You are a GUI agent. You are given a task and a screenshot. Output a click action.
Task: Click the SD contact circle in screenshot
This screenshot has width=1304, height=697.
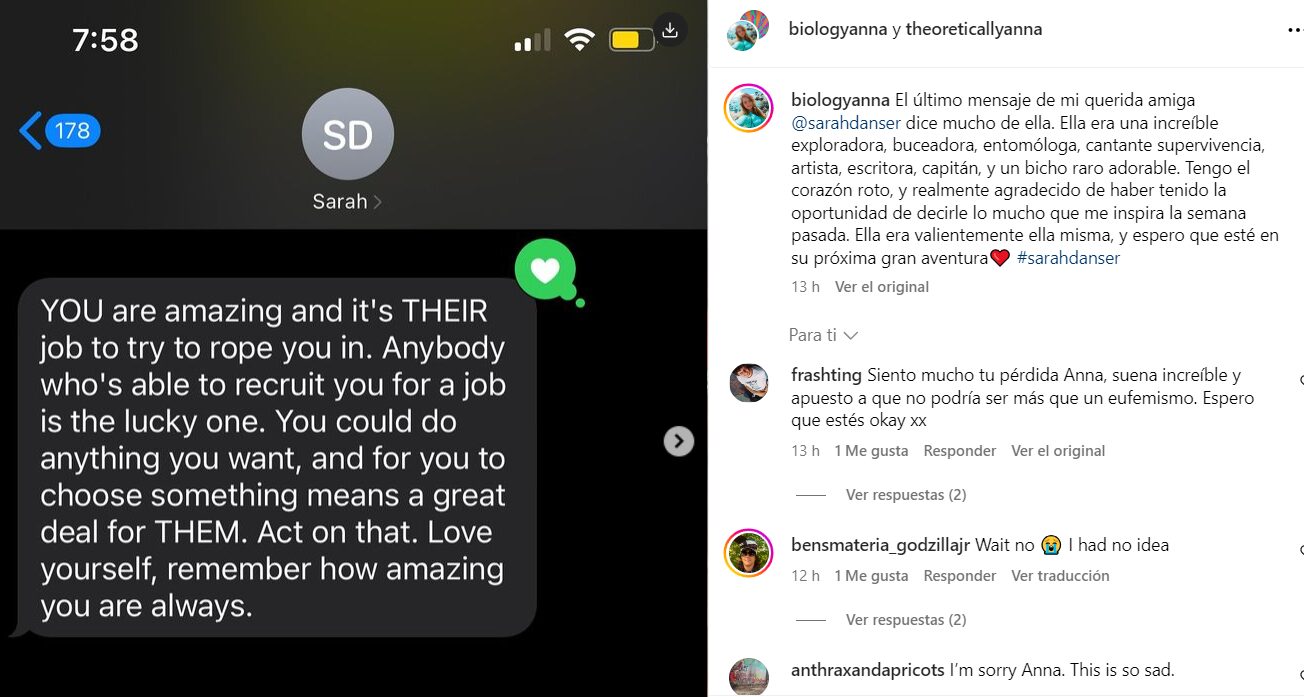(x=348, y=134)
